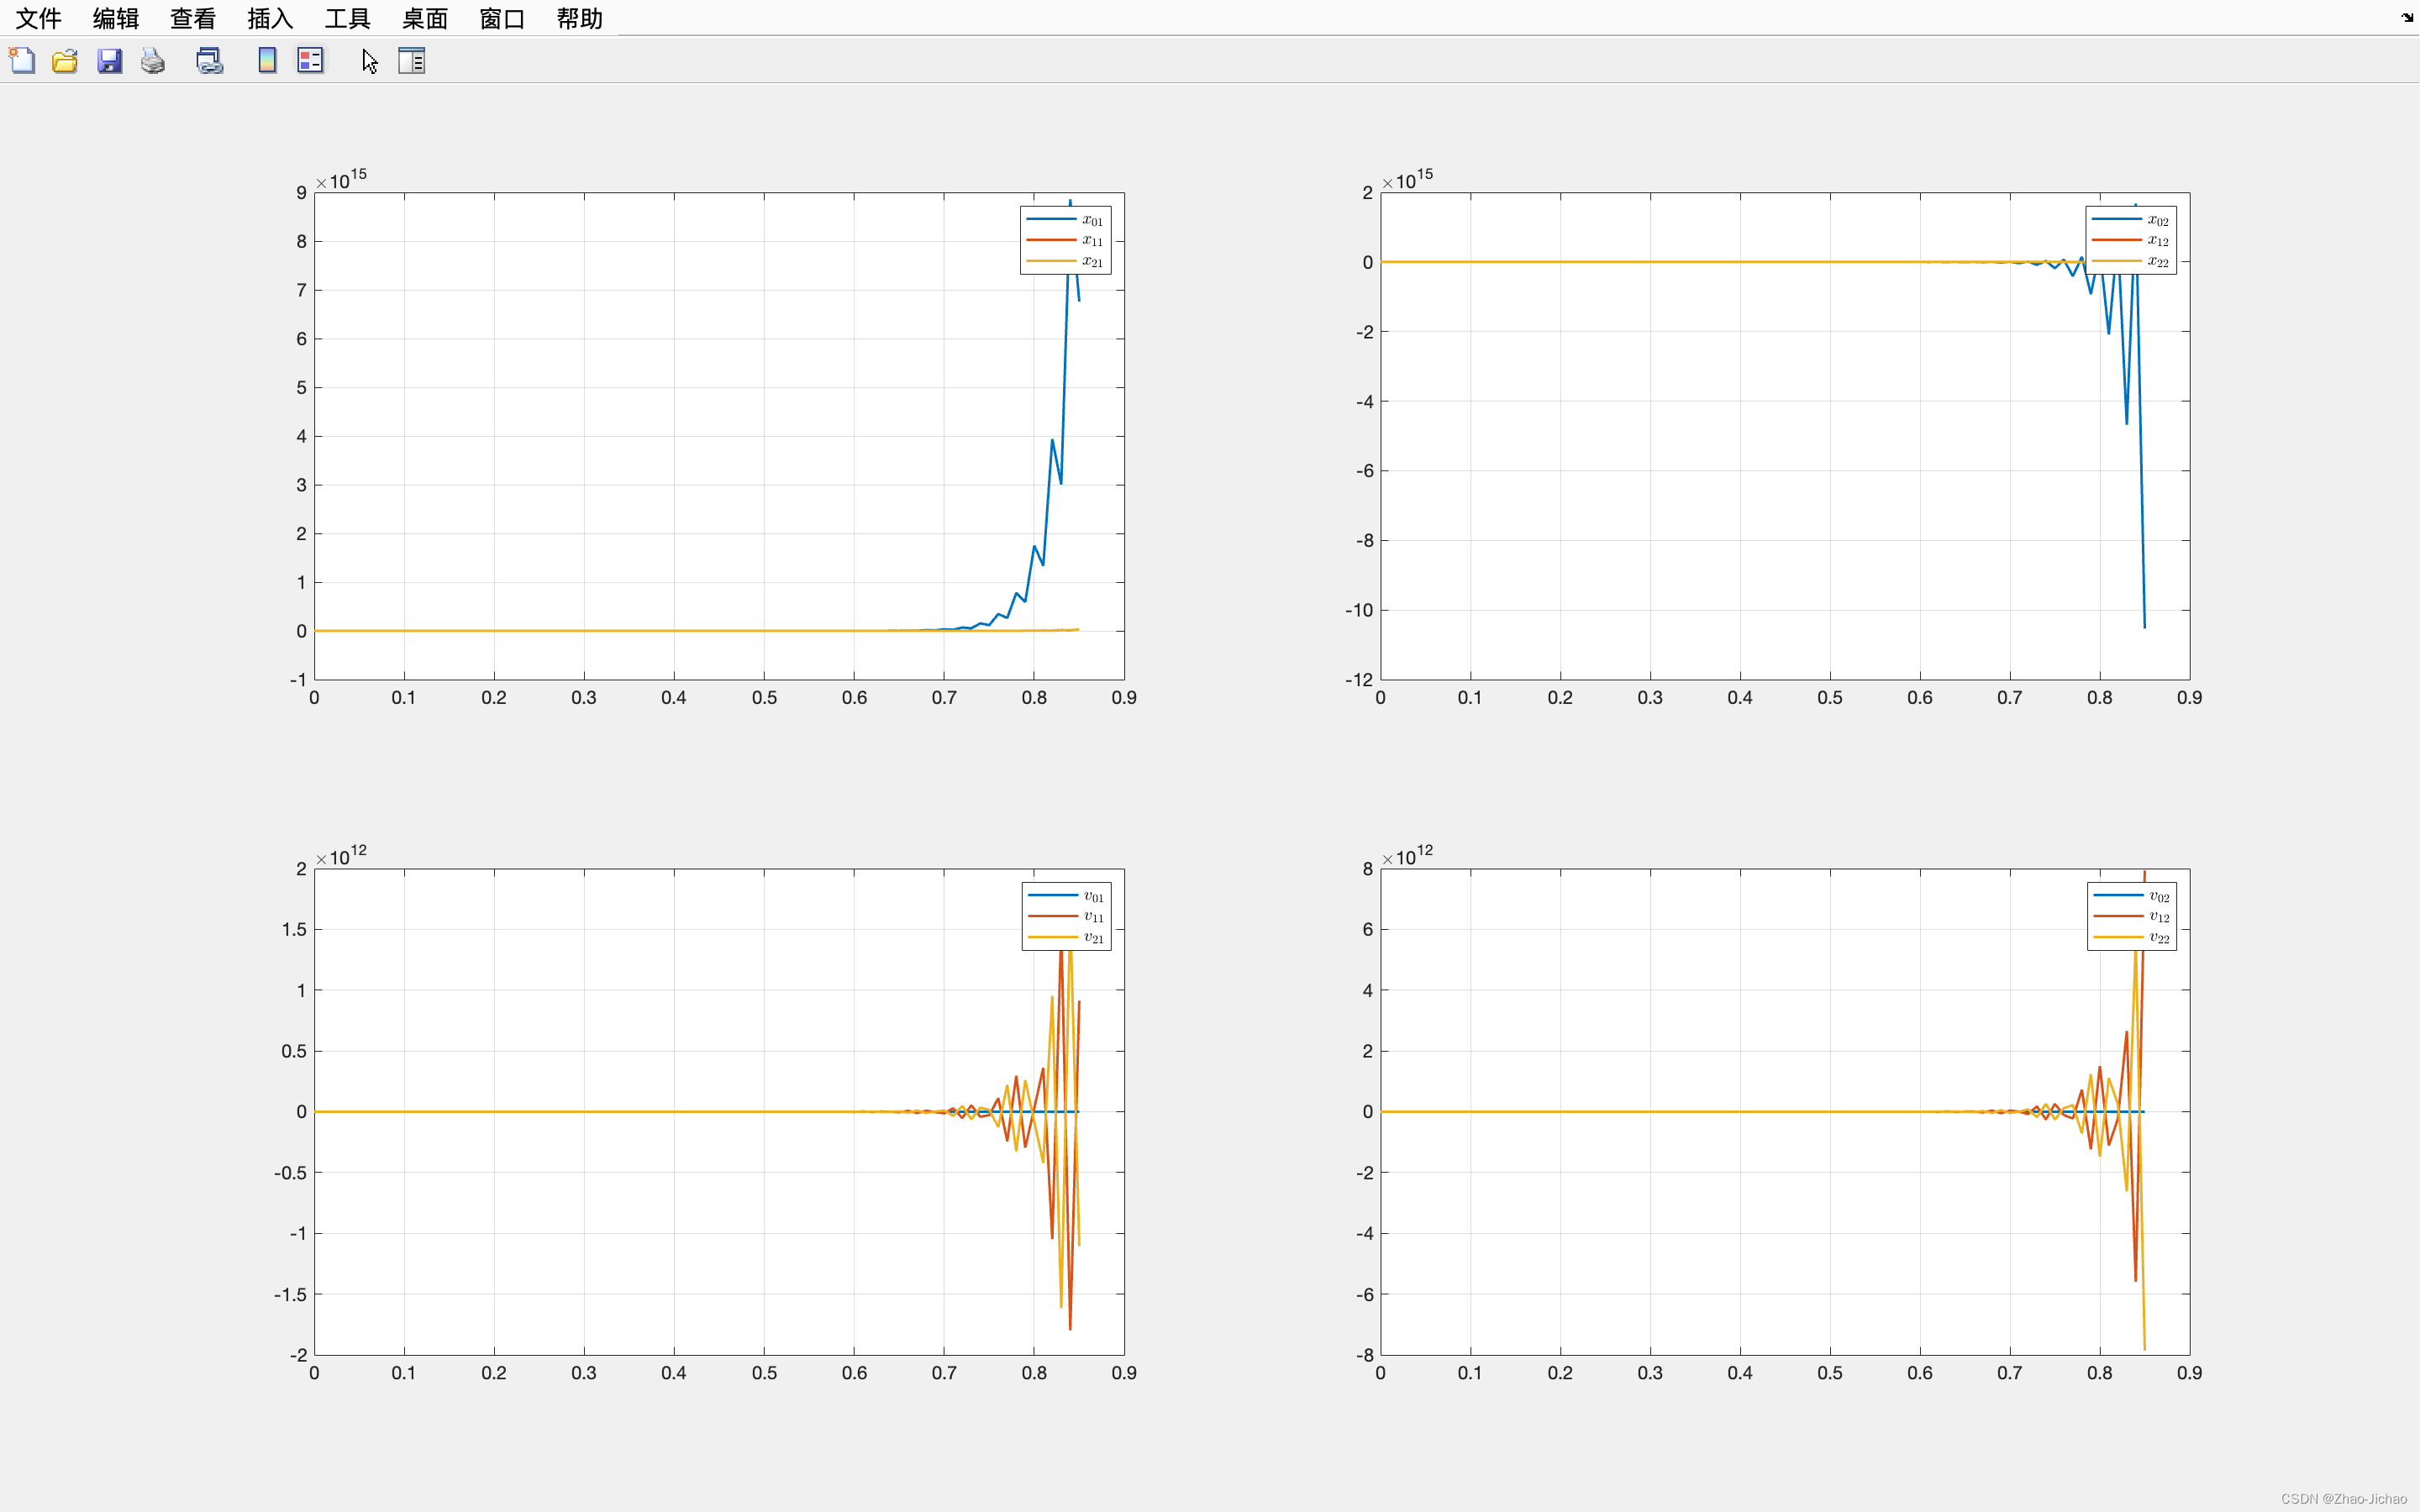Open the Property Inspector icon
This screenshot has height=1512, width=2420.
(x=412, y=61)
